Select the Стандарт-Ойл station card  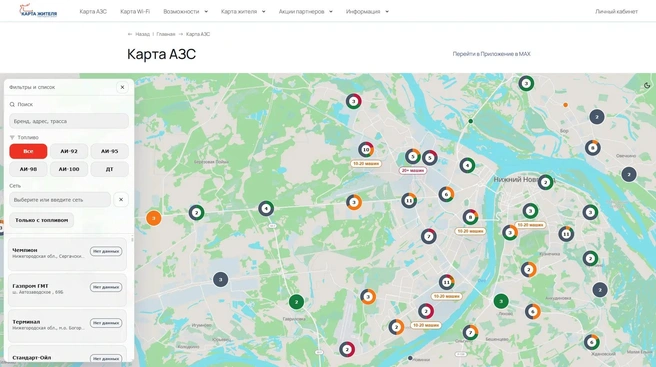point(67,354)
